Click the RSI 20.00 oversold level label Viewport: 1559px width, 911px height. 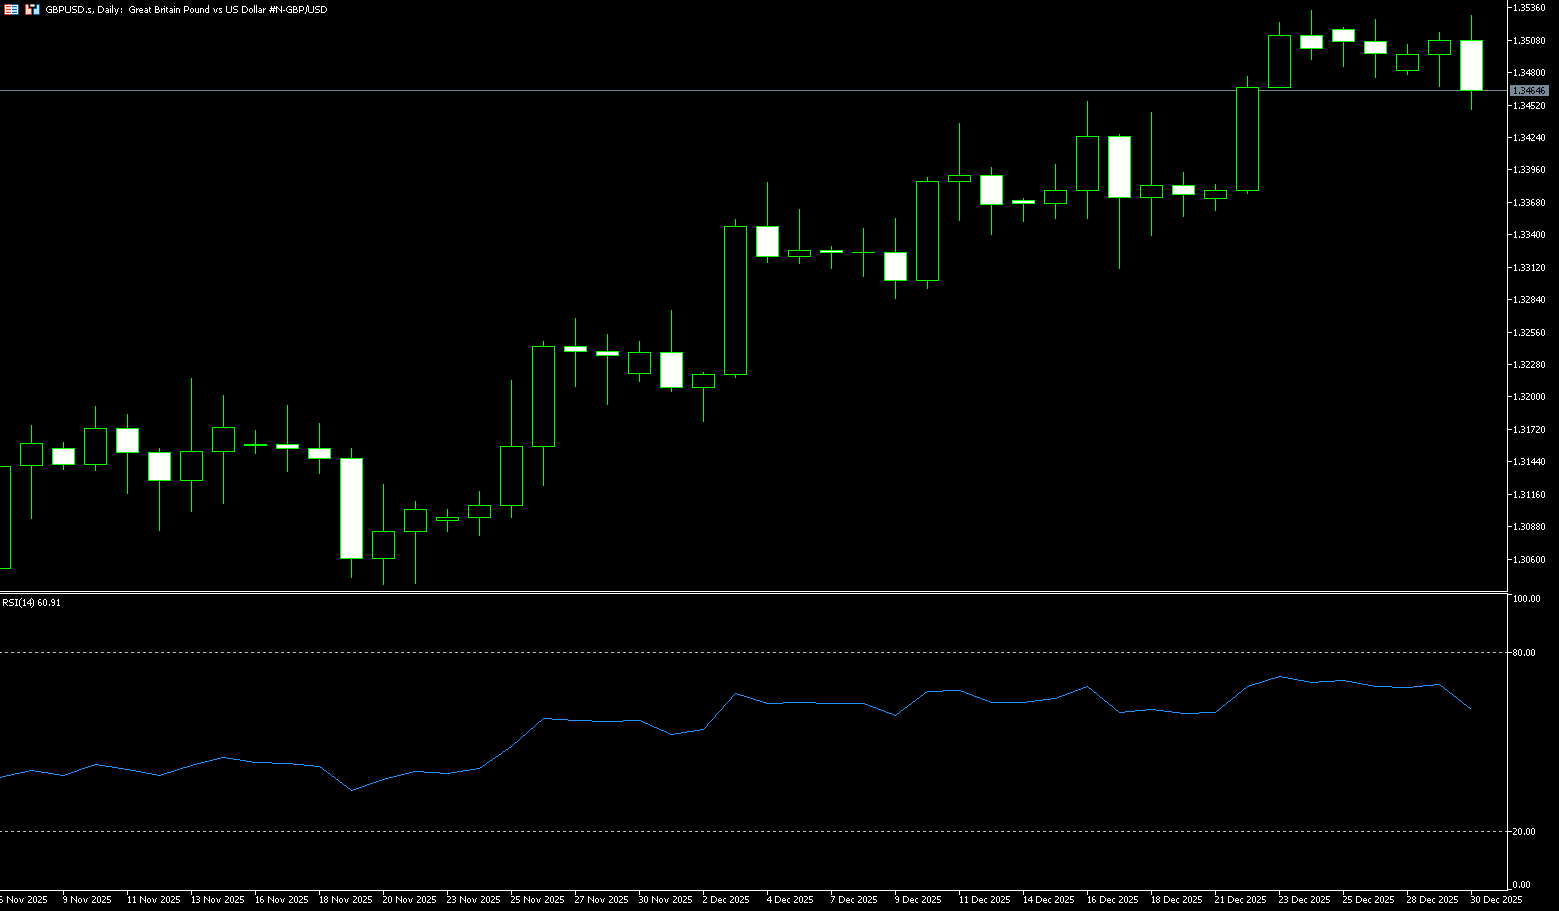(x=1525, y=832)
